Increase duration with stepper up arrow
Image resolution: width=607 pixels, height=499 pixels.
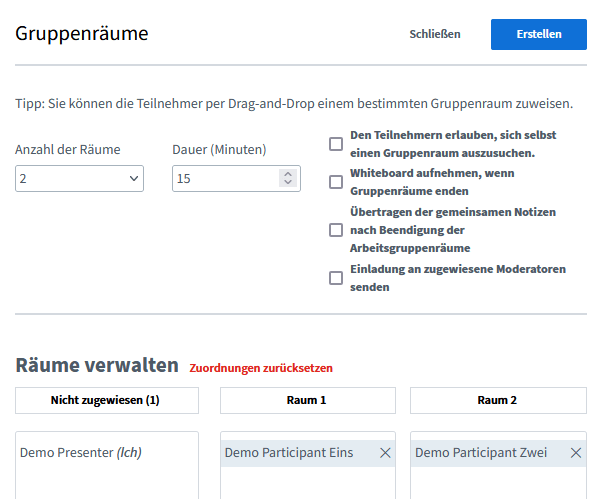pyautogui.click(x=288, y=173)
